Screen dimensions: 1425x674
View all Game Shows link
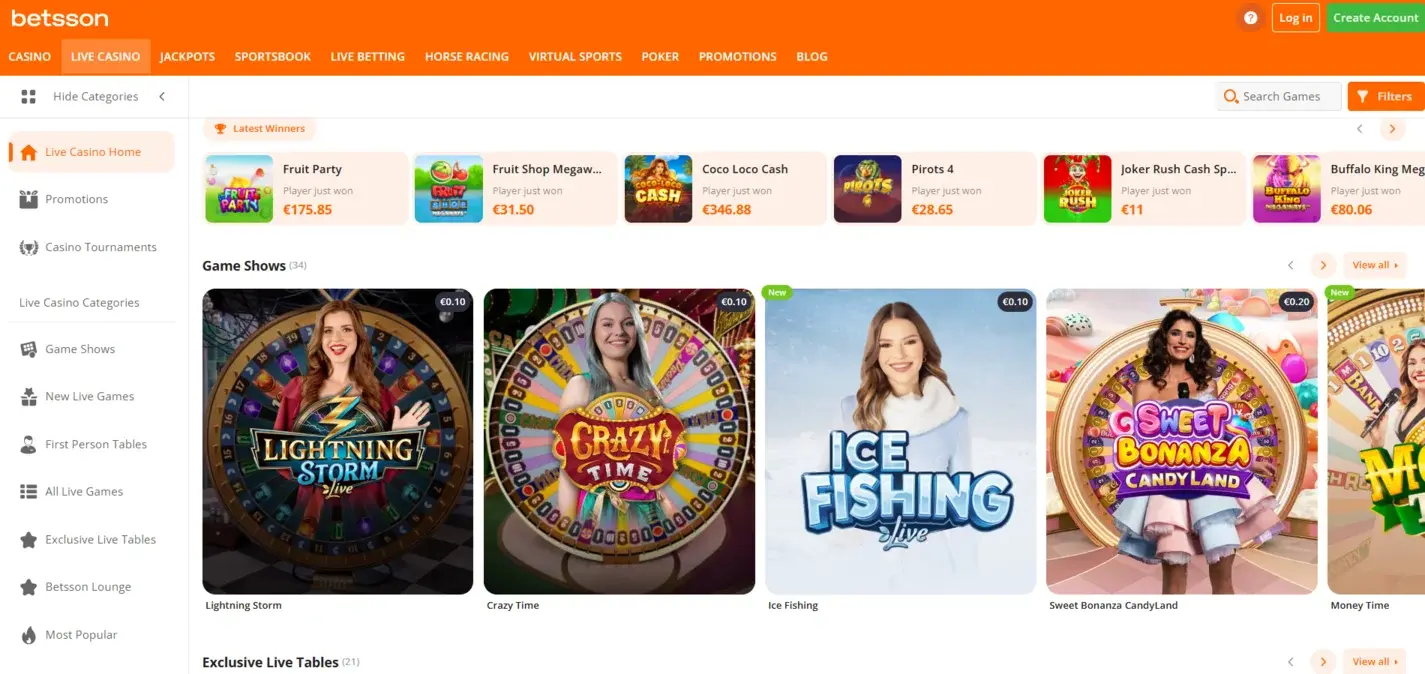(x=1375, y=265)
